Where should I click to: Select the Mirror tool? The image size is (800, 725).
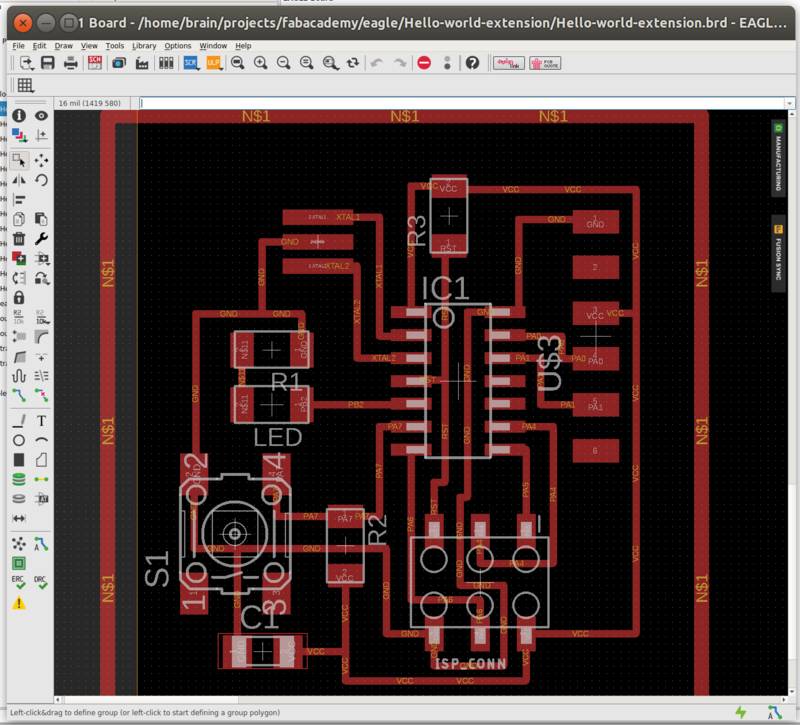tap(18, 181)
